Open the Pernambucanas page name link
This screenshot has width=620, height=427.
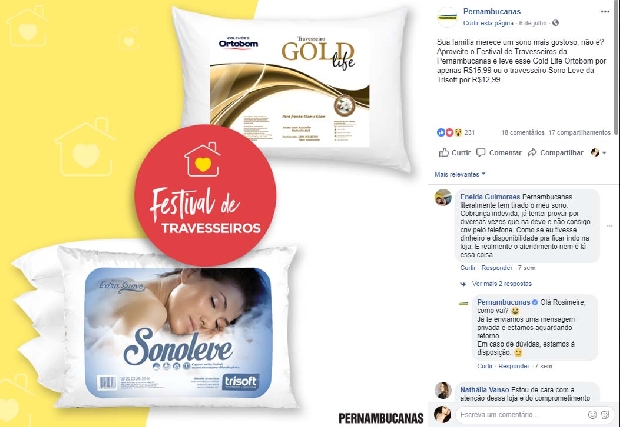pos(492,11)
